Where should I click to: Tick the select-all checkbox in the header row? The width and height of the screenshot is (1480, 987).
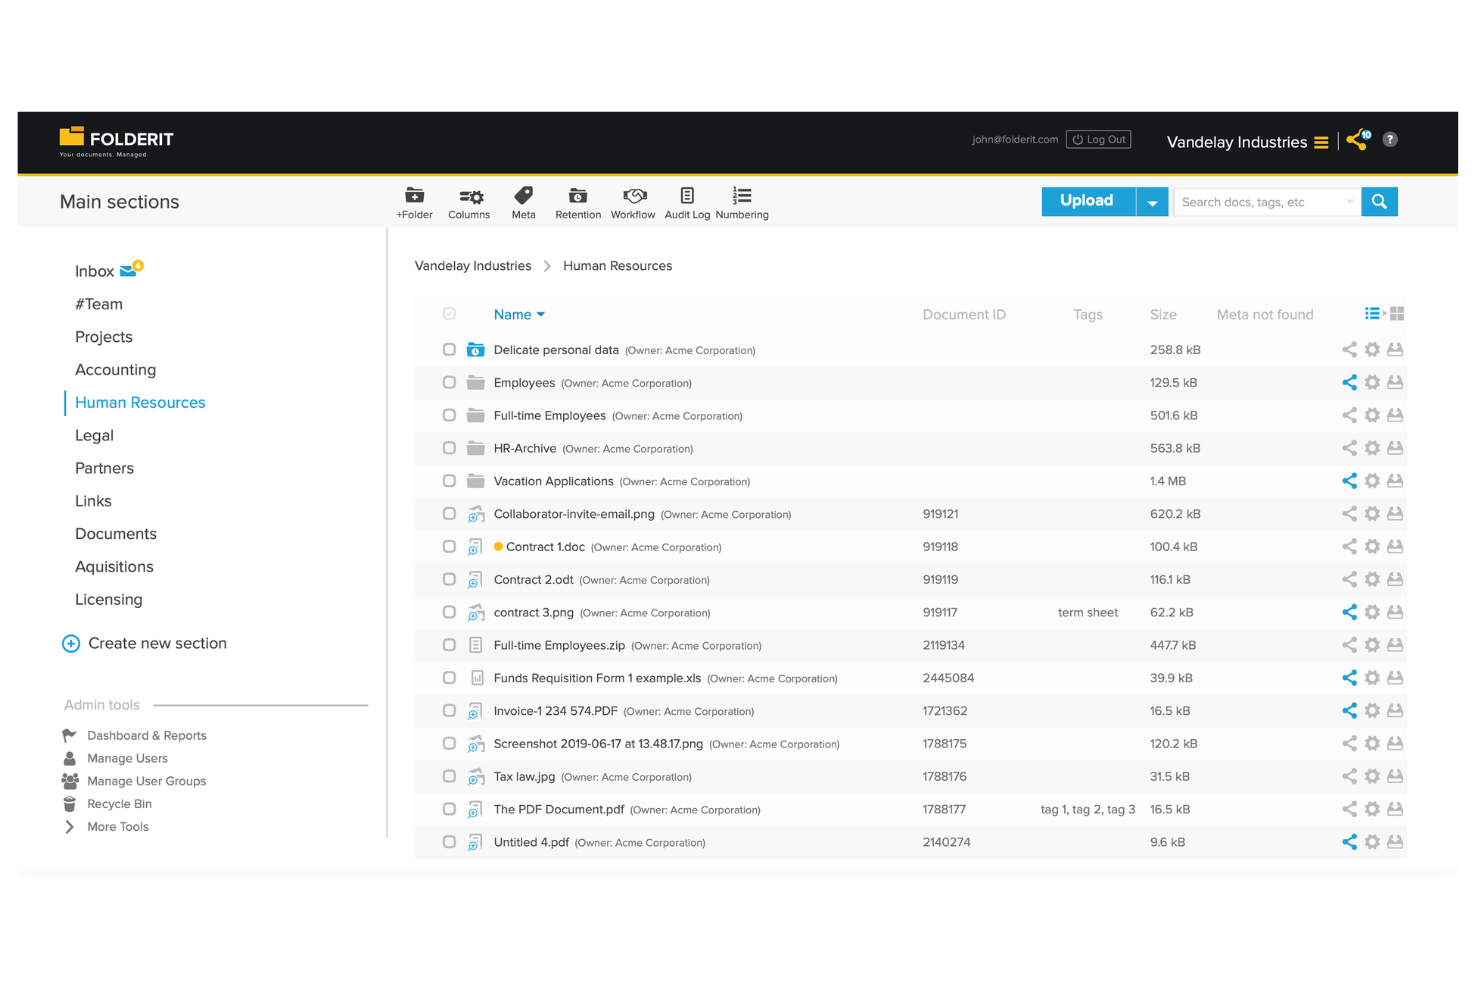coord(449,313)
